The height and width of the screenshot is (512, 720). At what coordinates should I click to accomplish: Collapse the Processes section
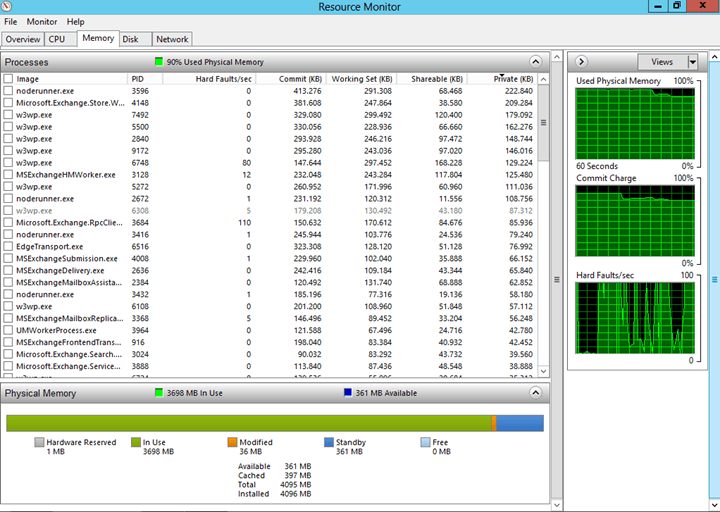click(535, 62)
